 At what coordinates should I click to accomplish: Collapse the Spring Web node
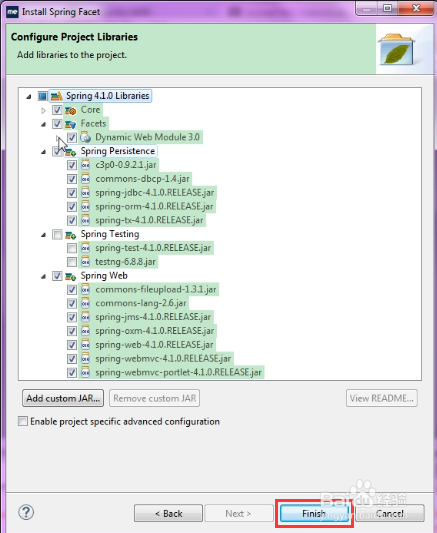point(43,277)
